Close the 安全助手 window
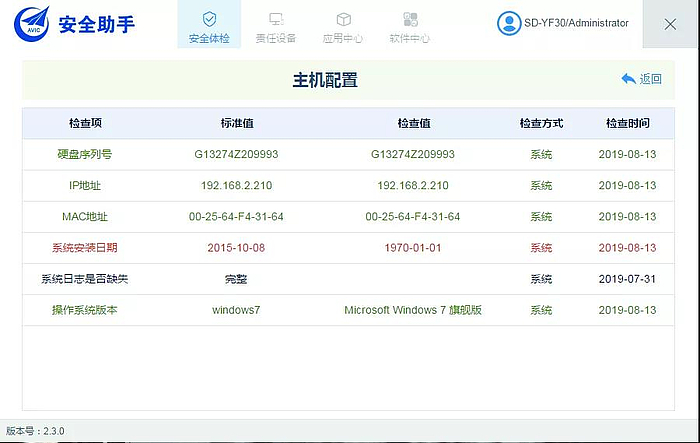The height and width of the screenshot is (443, 700). [670, 24]
